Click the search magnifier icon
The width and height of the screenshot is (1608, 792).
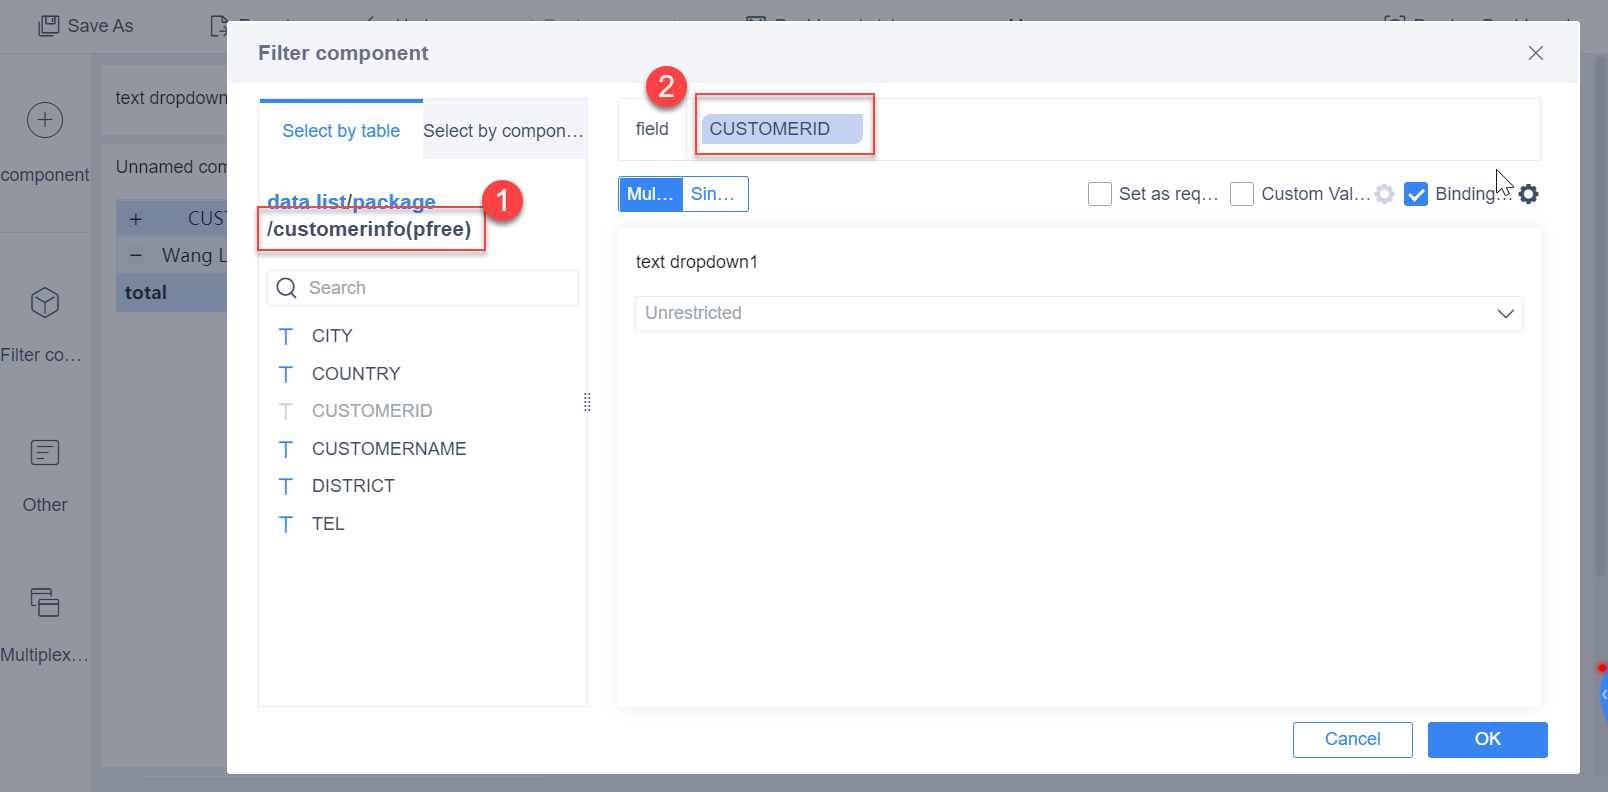[287, 288]
